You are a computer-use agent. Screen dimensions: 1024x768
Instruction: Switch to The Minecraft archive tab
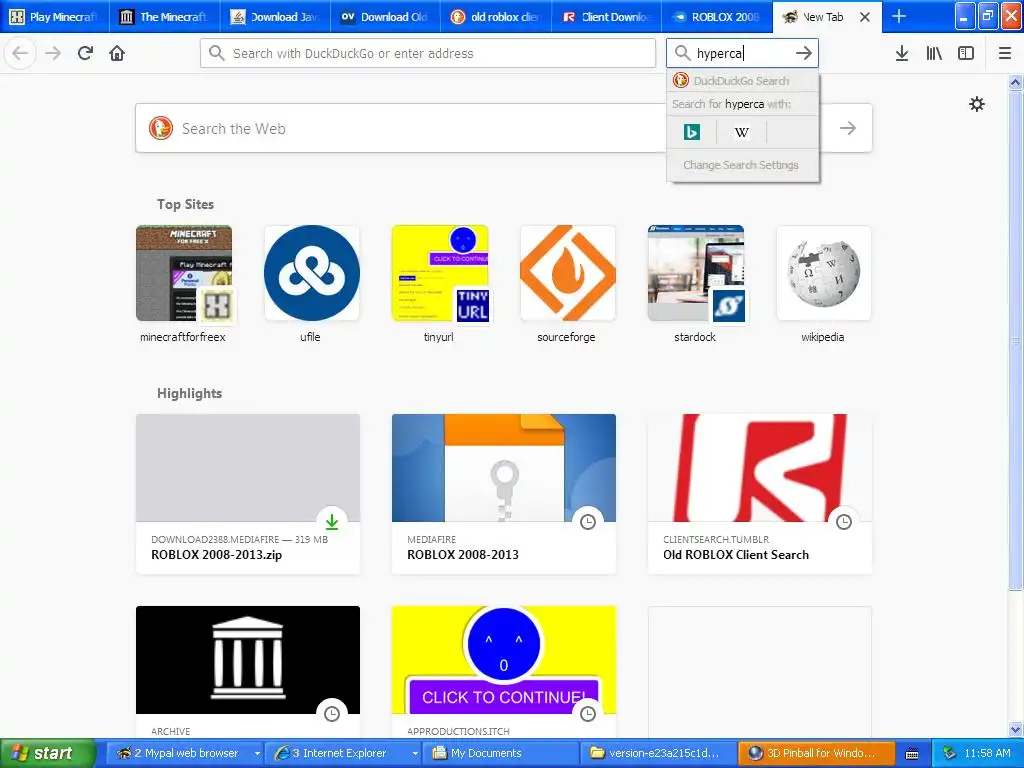[166, 16]
